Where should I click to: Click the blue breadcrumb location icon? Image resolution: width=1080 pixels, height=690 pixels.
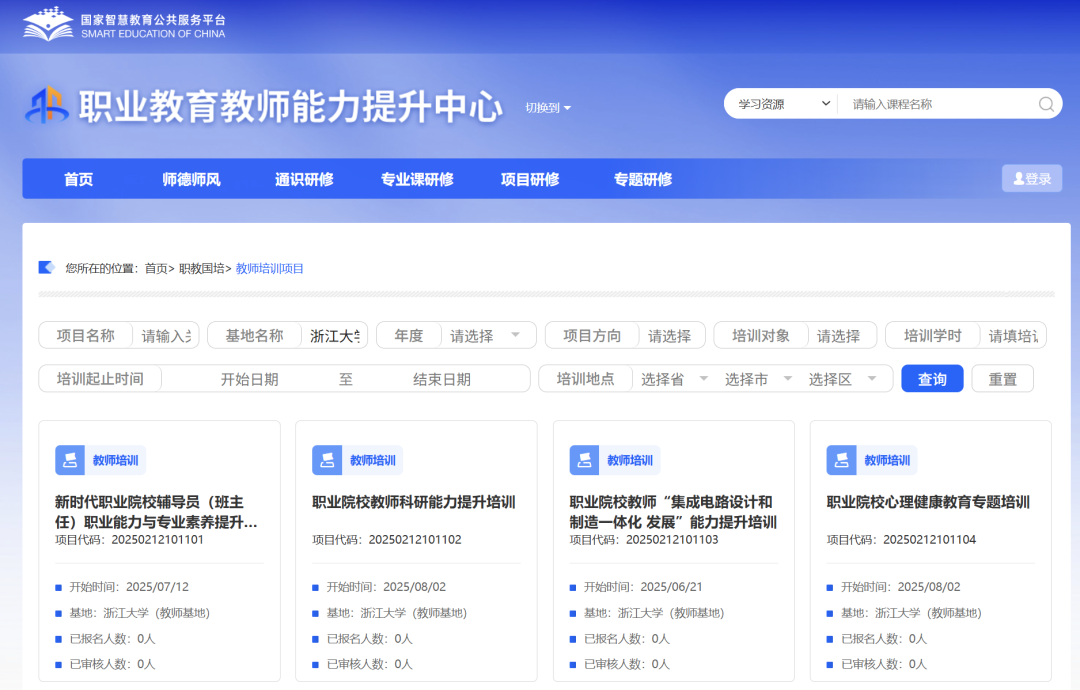click(46, 267)
